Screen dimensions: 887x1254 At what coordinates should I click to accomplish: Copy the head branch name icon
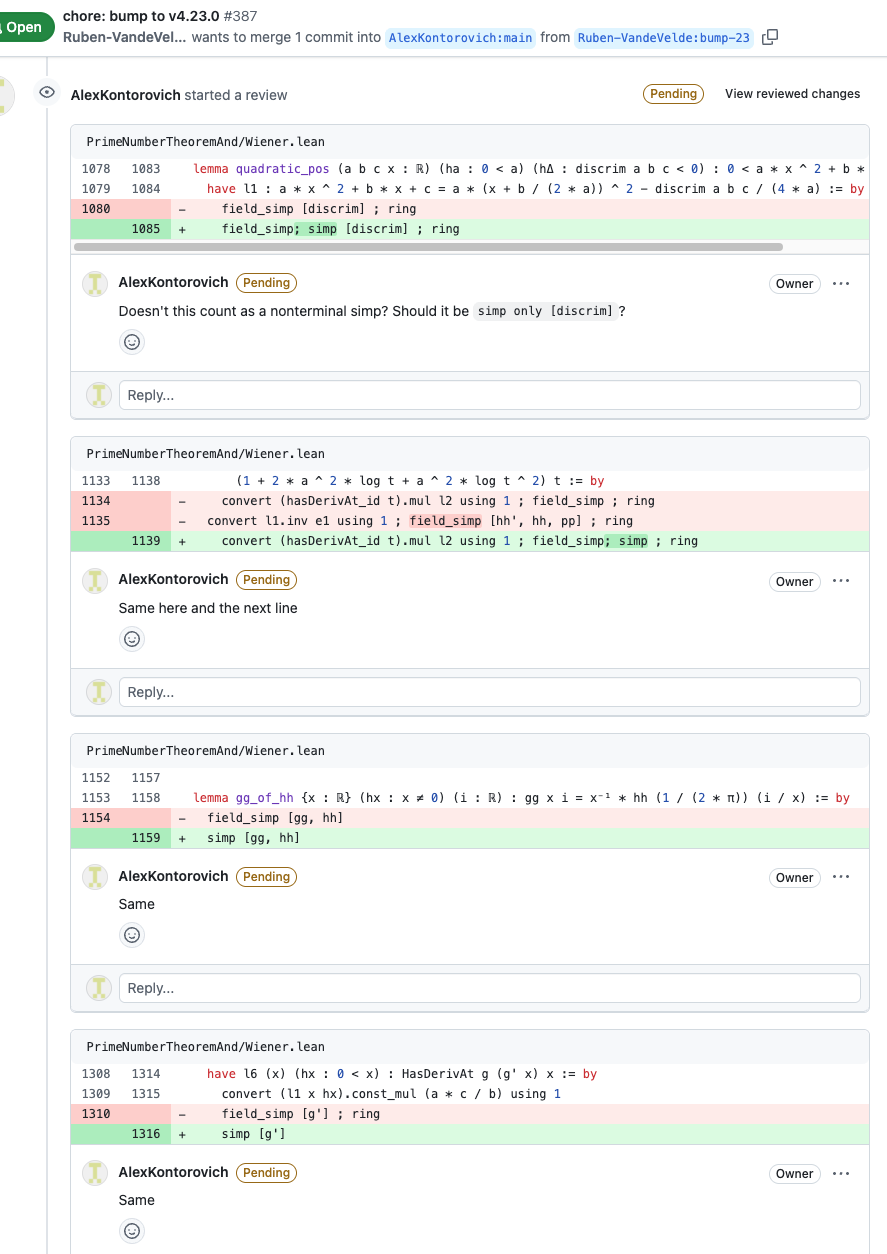click(x=769, y=37)
